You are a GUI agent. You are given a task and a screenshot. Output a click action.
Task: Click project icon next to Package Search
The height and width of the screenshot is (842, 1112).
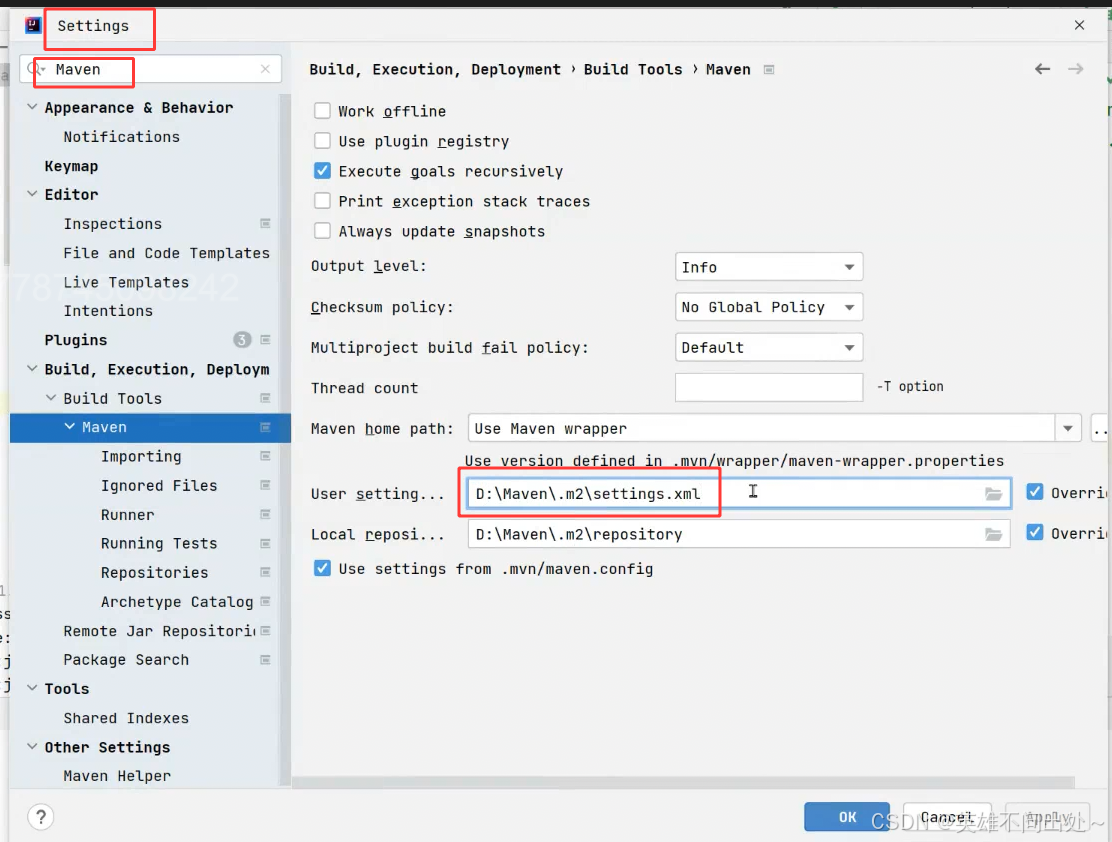[x=265, y=660]
